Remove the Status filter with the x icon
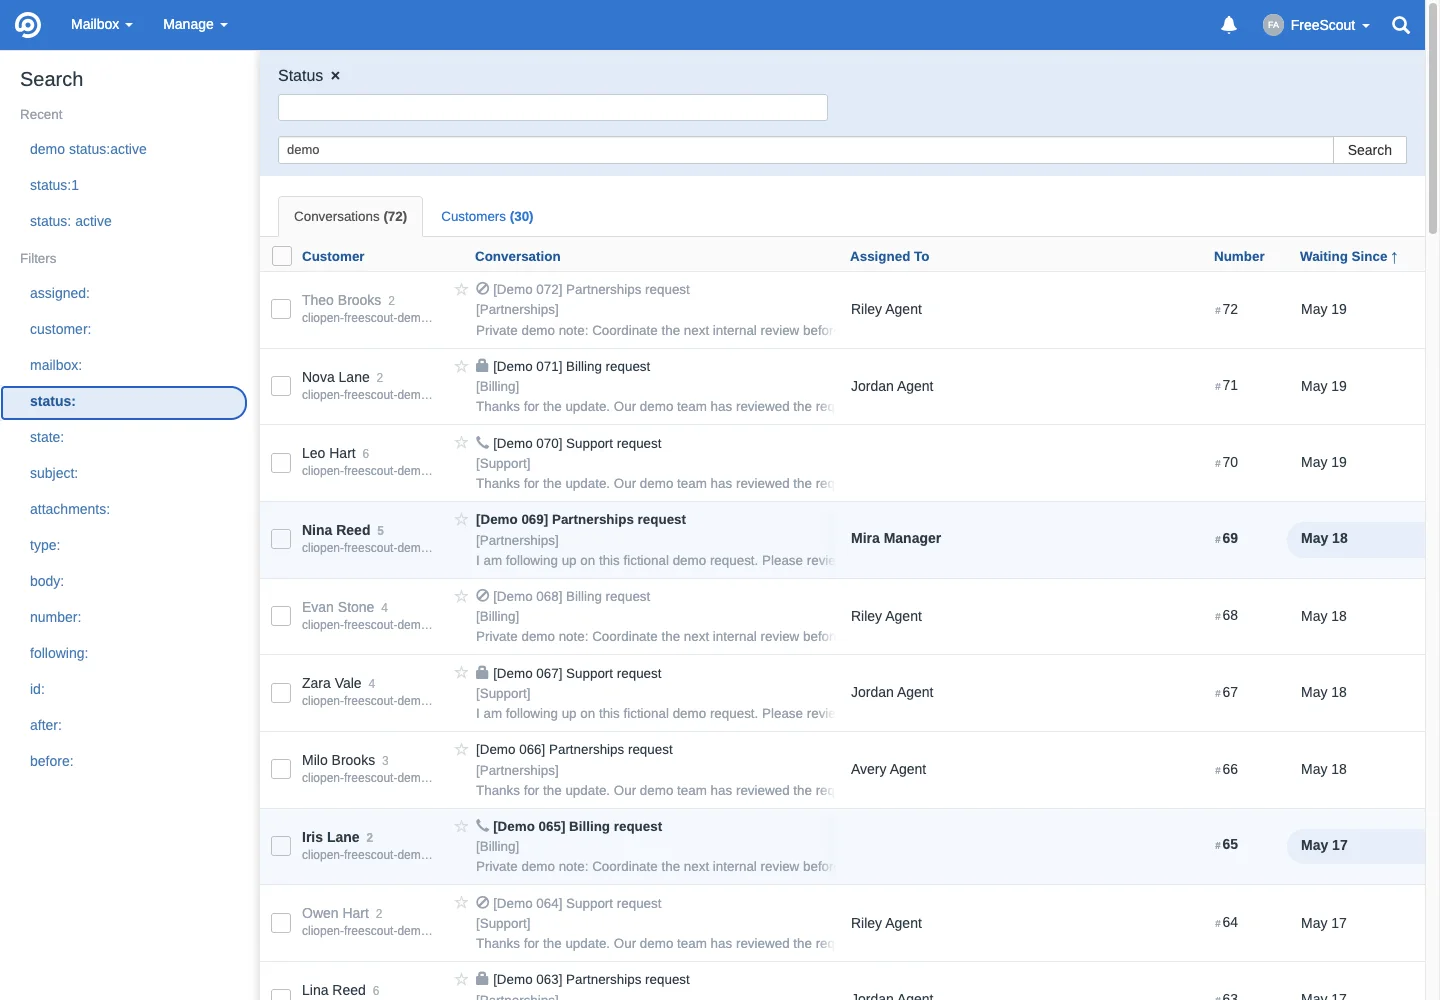The height and width of the screenshot is (1000, 1440). tap(335, 76)
